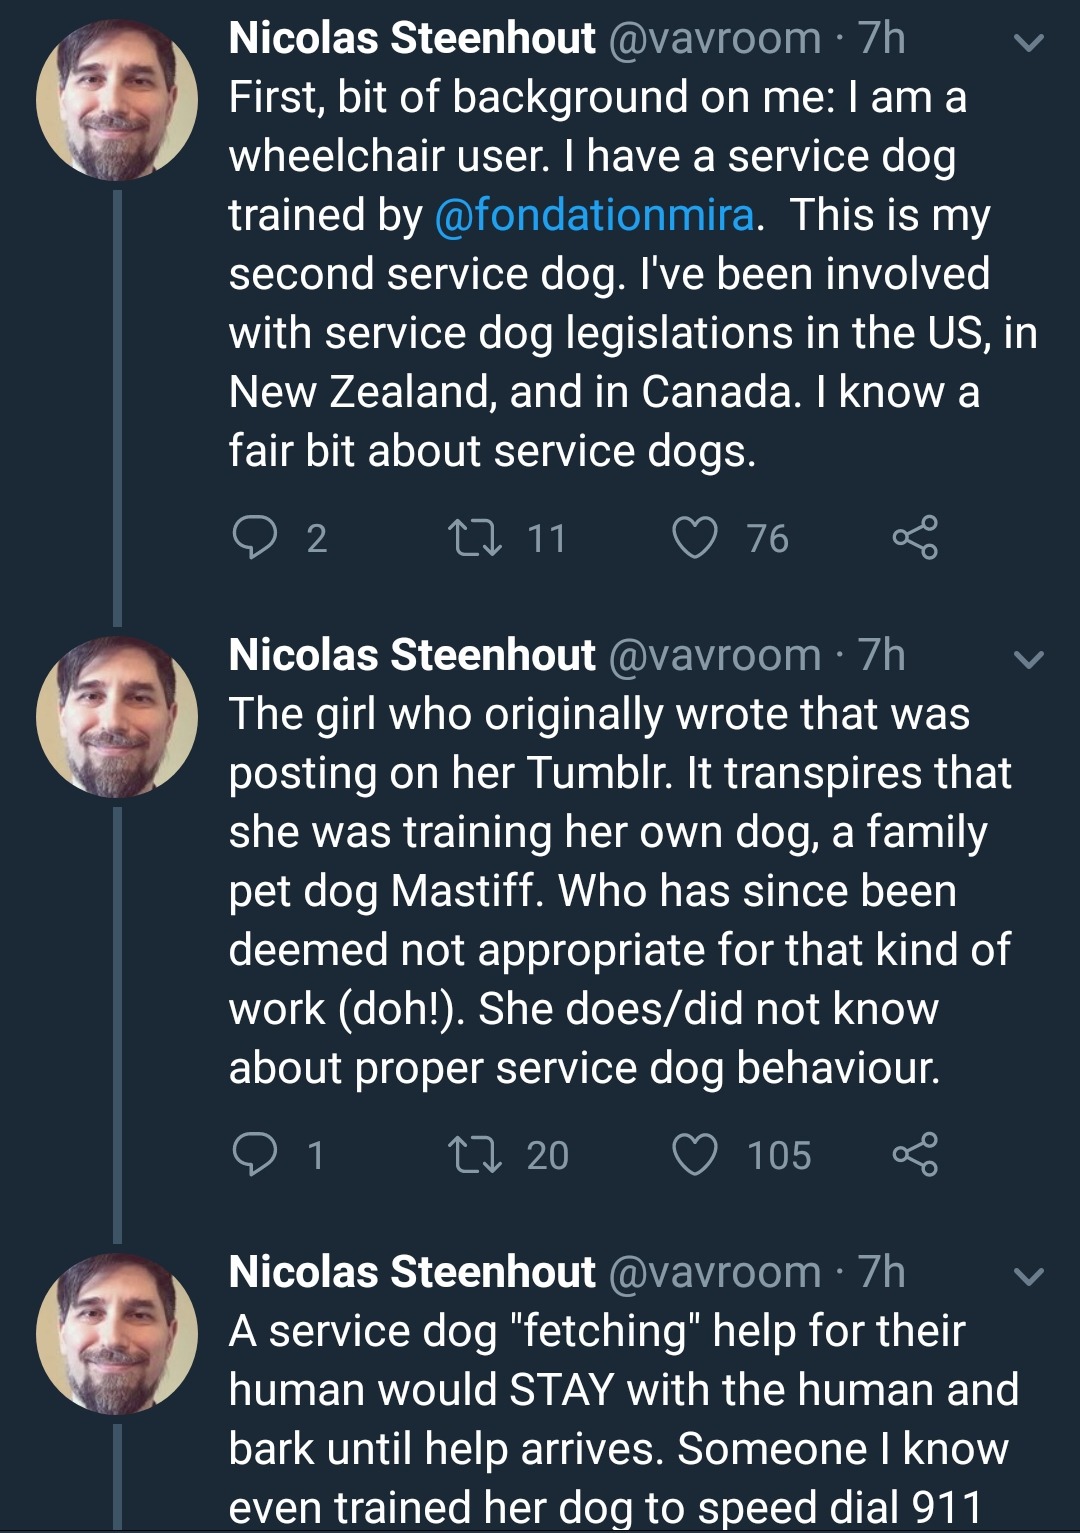Retweet the tweet with 20 retweets
This screenshot has height=1533, width=1080.
point(475,1155)
